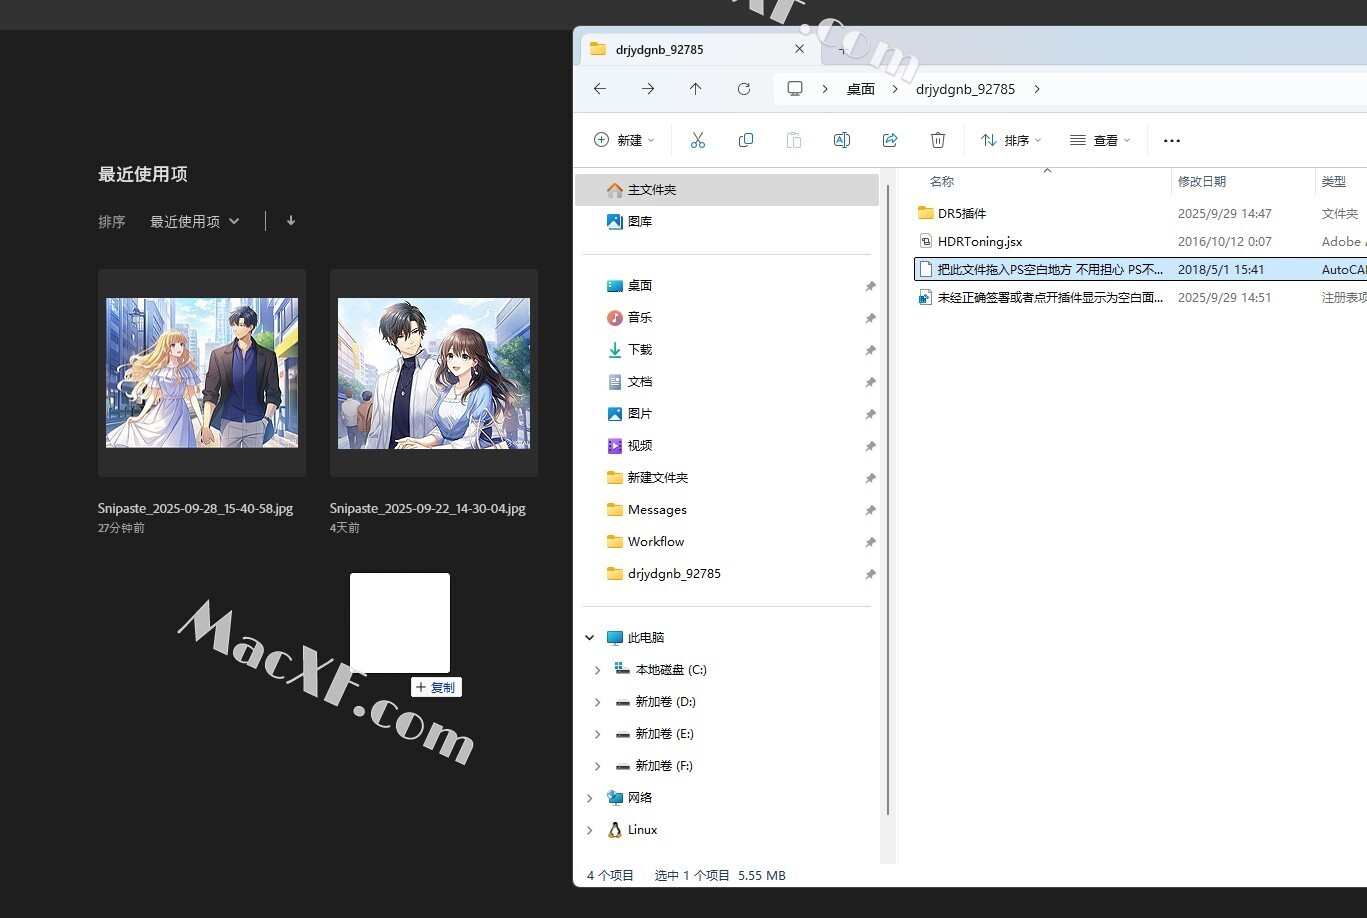Unpin the 下载 folder from quick access
Image resolution: width=1367 pixels, height=918 pixels.
click(x=870, y=350)
